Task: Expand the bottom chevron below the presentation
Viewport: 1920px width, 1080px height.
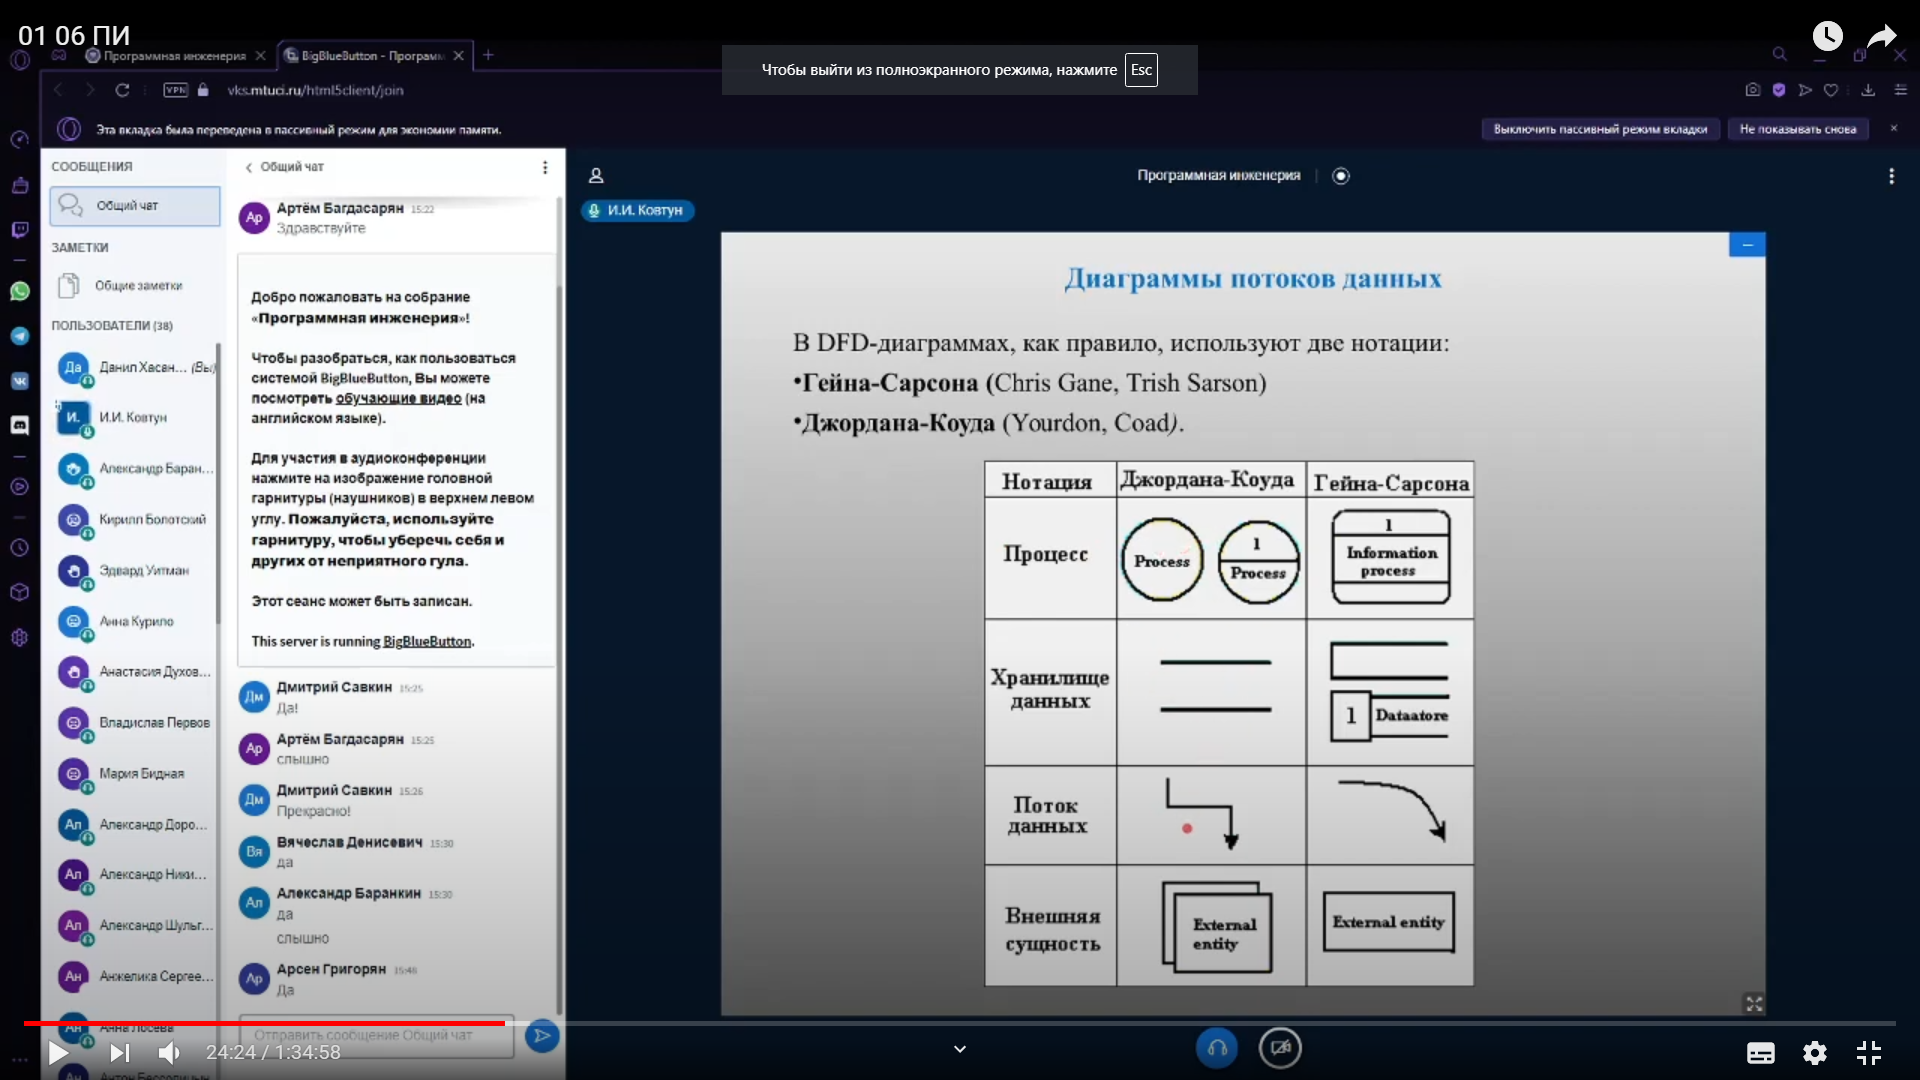Action: click(960, 1049)
